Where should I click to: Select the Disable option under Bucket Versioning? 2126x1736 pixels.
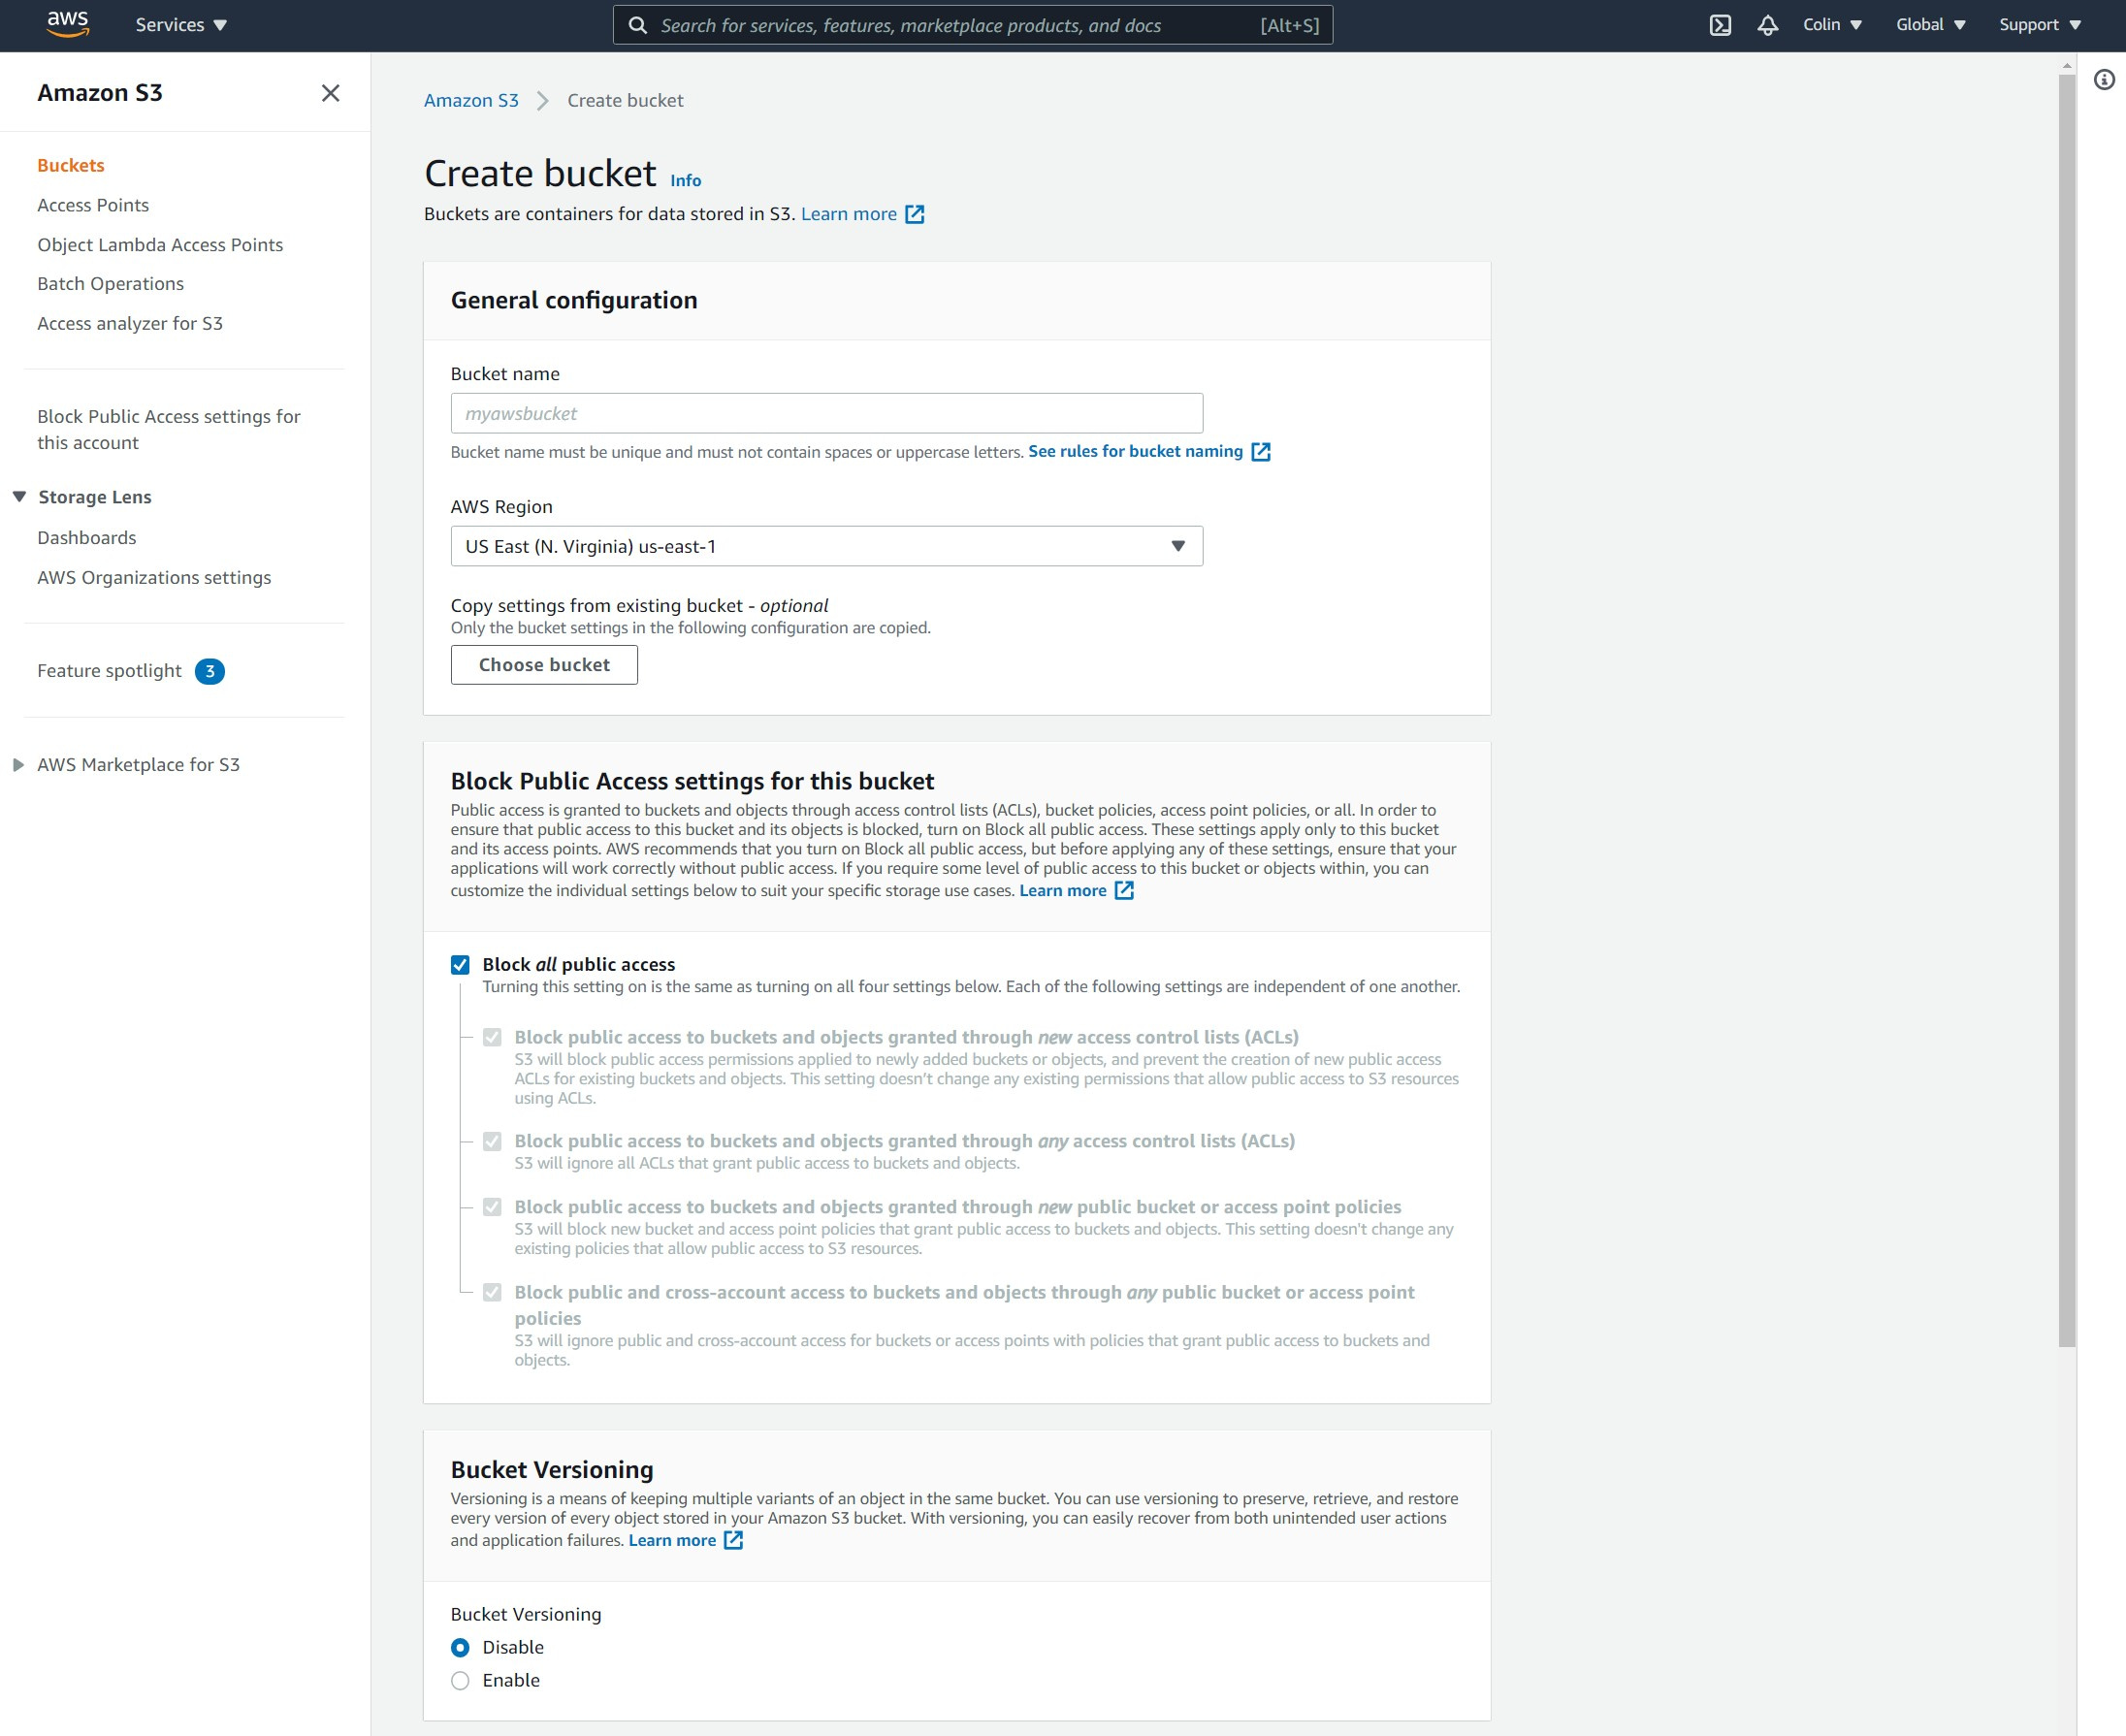pos(460,1646)
